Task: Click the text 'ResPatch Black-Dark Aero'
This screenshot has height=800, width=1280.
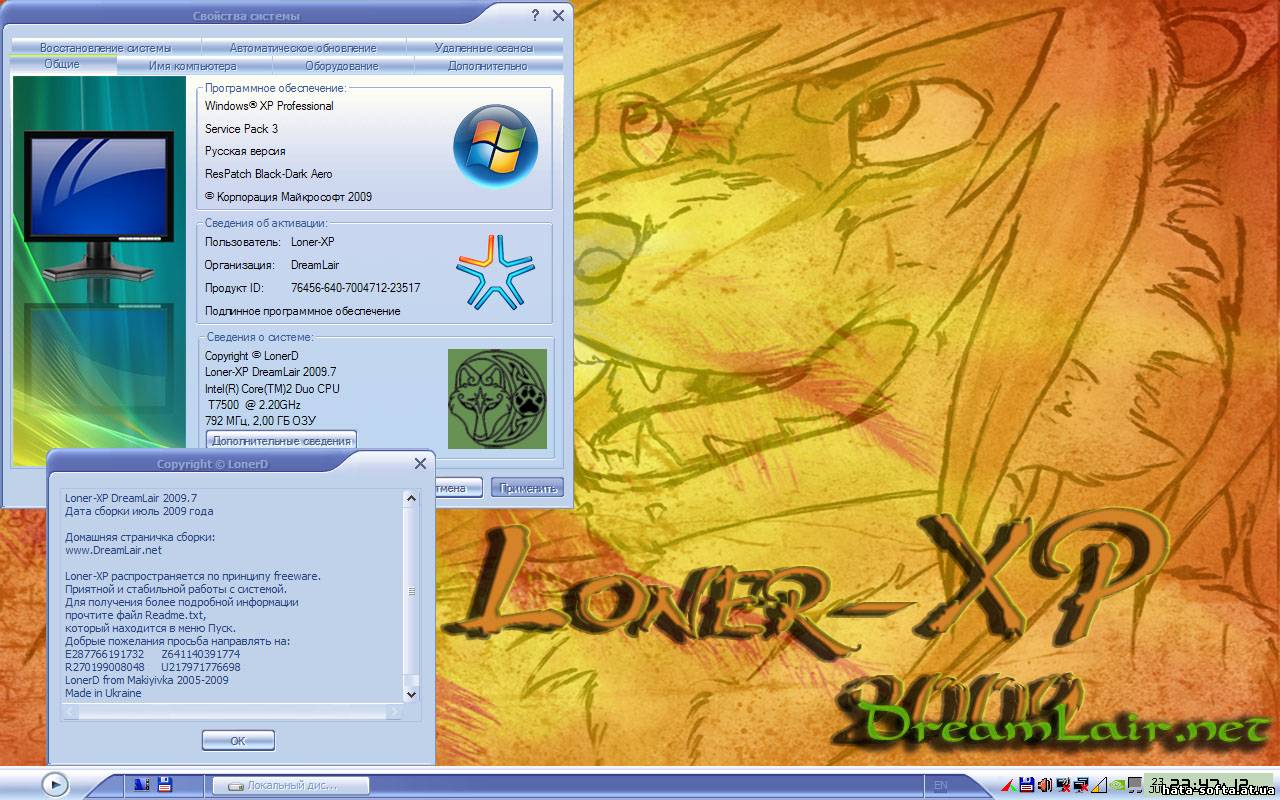Action: (268, 174)
